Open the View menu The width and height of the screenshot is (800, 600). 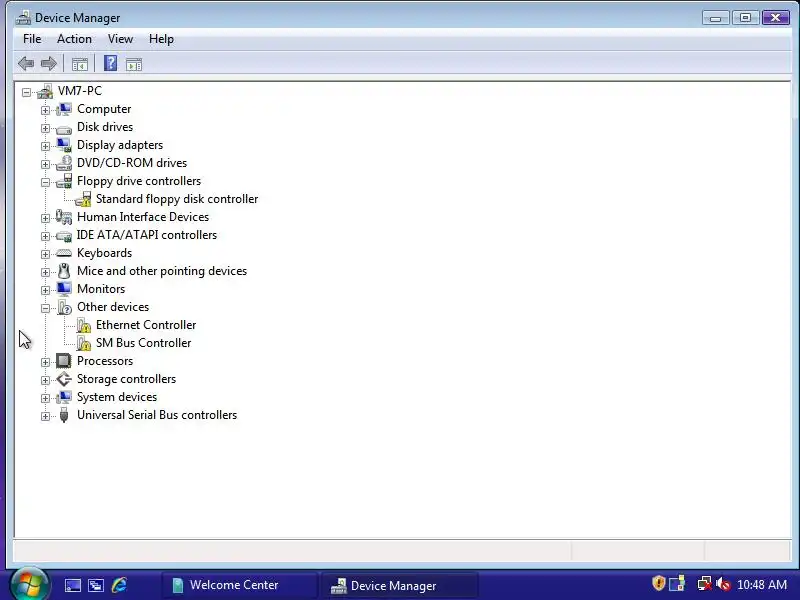pos(120,39)
